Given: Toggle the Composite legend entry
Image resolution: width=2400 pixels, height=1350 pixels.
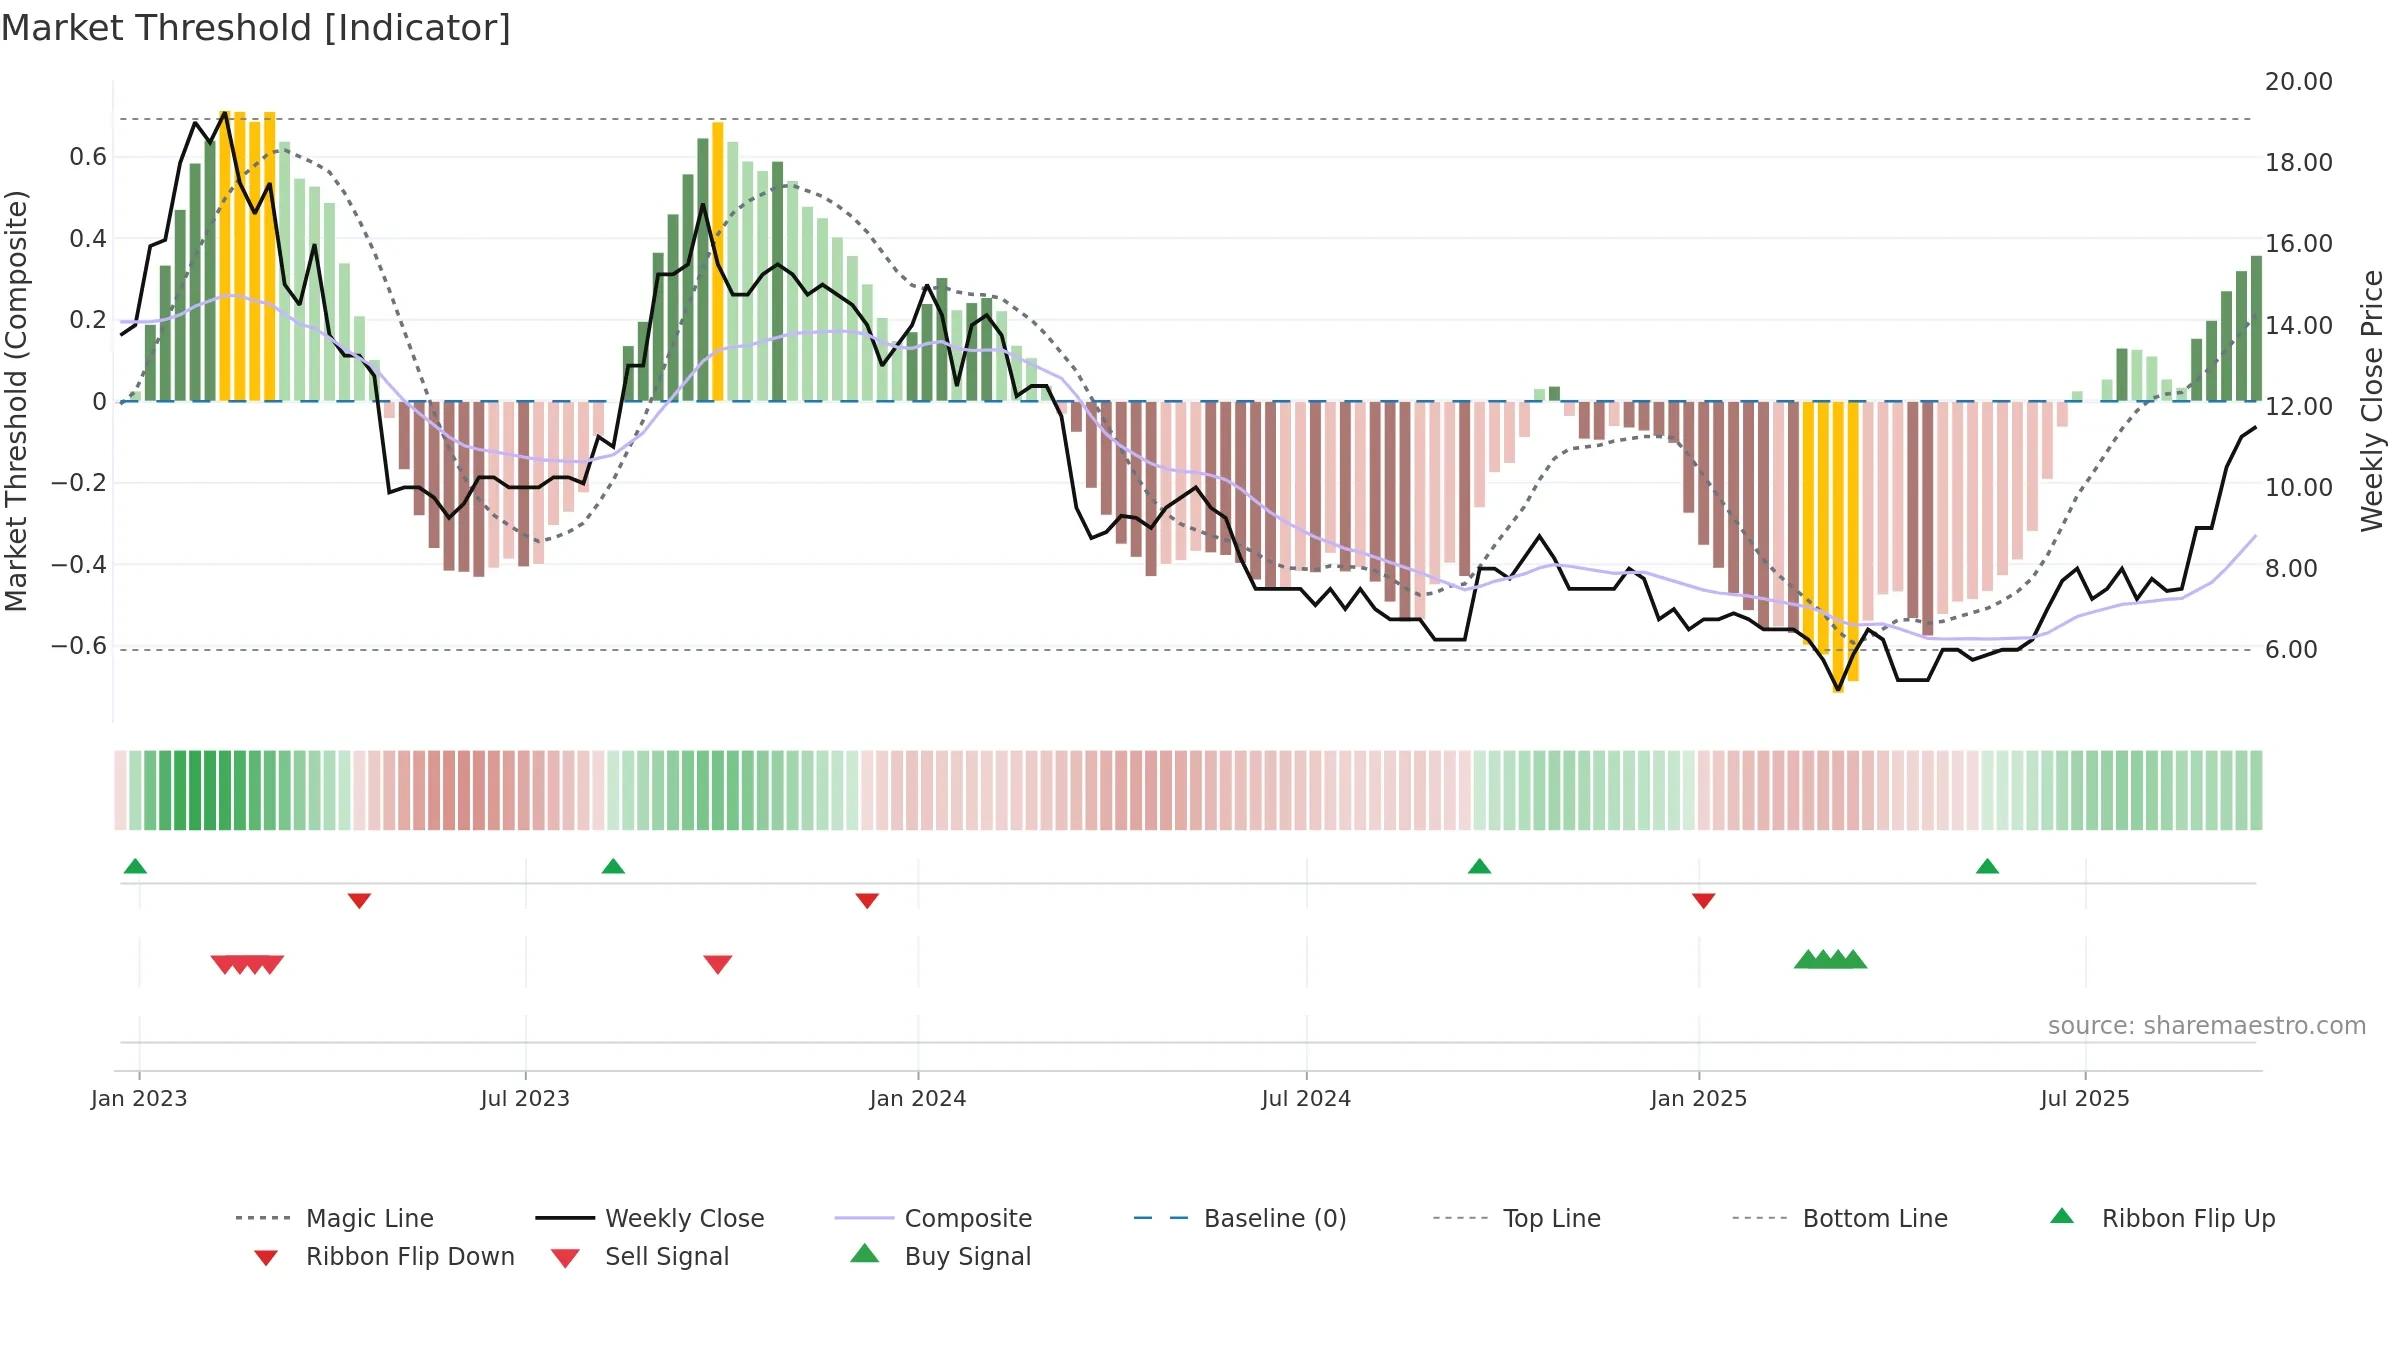Looking at the screenshot, I should pos(933,1218).
